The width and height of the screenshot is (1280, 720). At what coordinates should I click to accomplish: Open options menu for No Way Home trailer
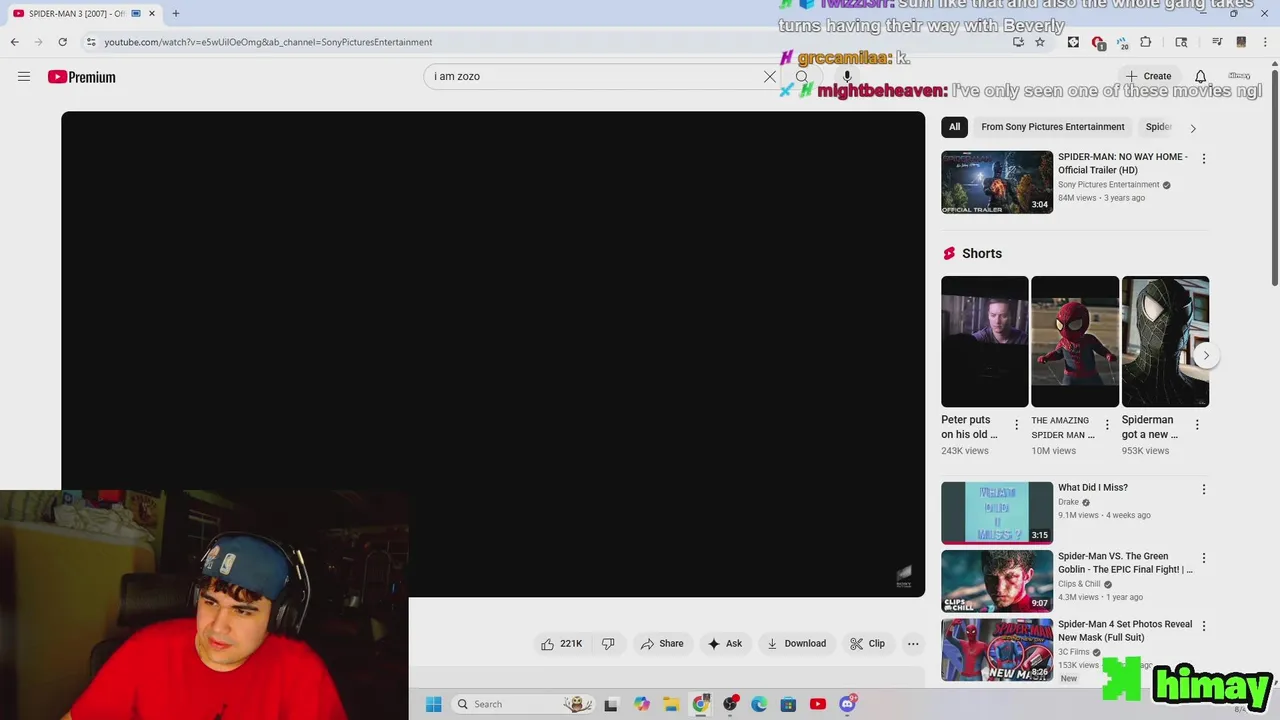coord(1204,159)
